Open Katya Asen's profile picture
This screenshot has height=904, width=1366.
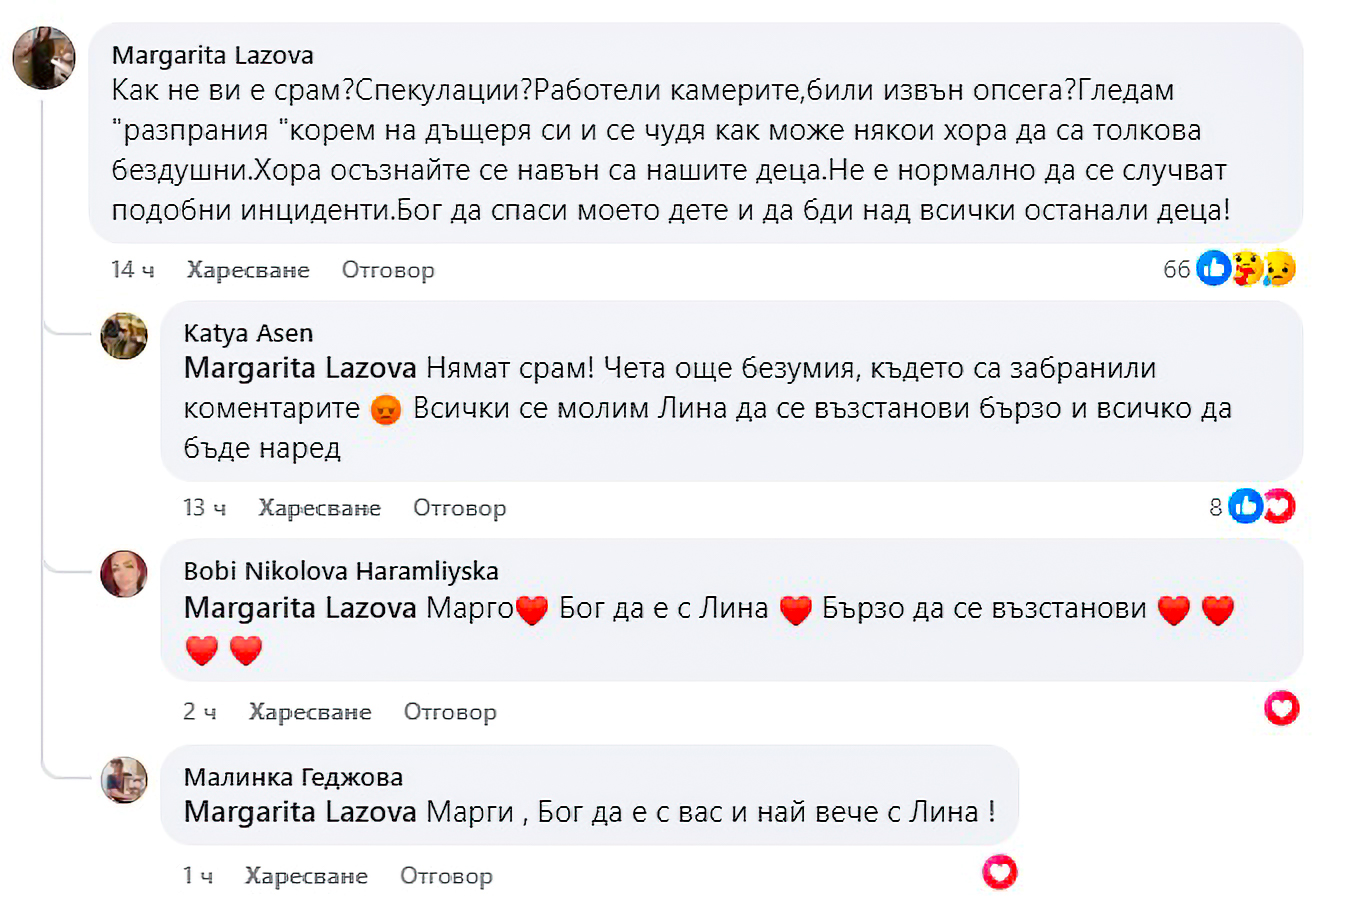coord(124,336)
